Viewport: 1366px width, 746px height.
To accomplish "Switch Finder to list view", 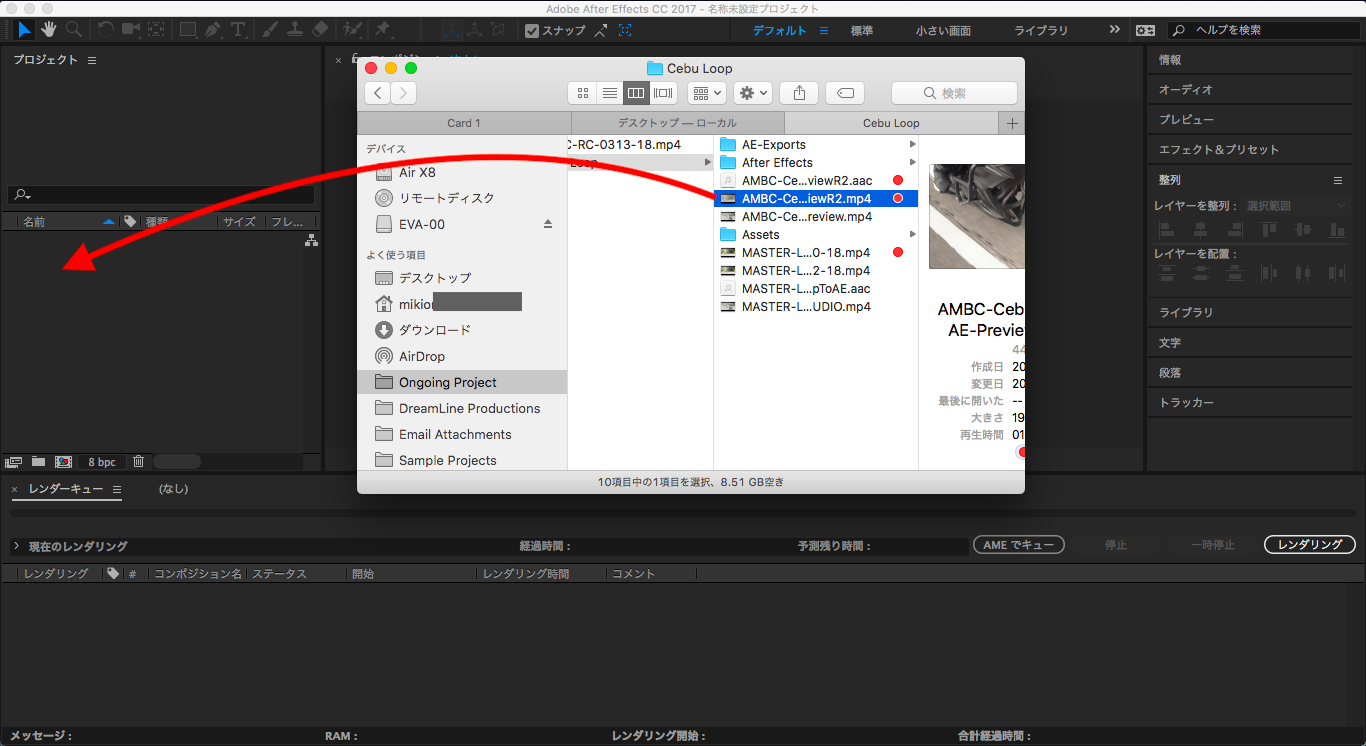I will tap(610, 93).
